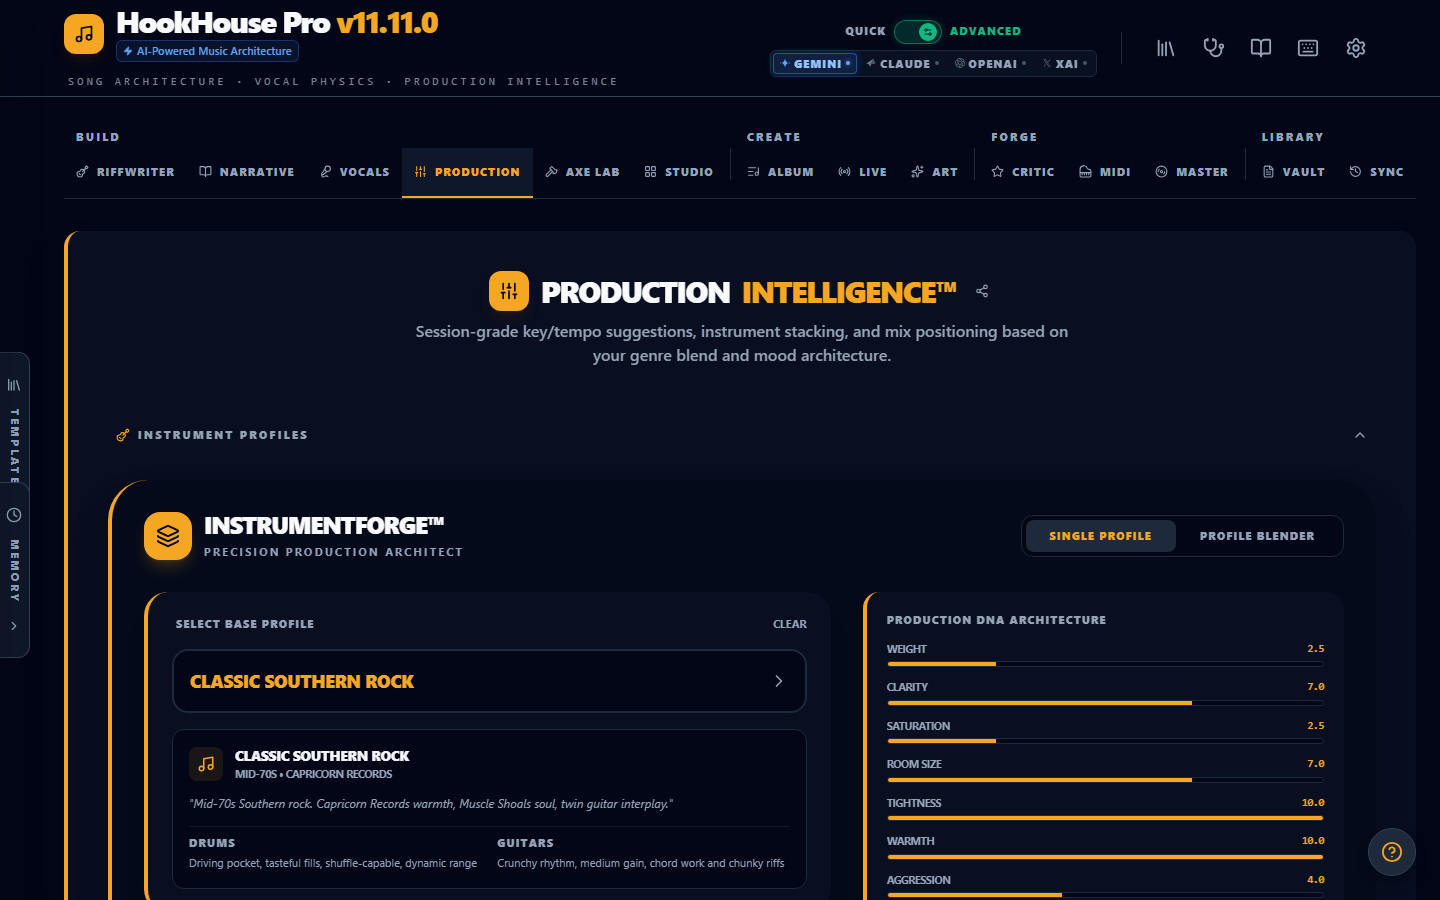
Task: Switch to the Axe Lab tab
Action: pyautogui.click(x=582, y=171)
